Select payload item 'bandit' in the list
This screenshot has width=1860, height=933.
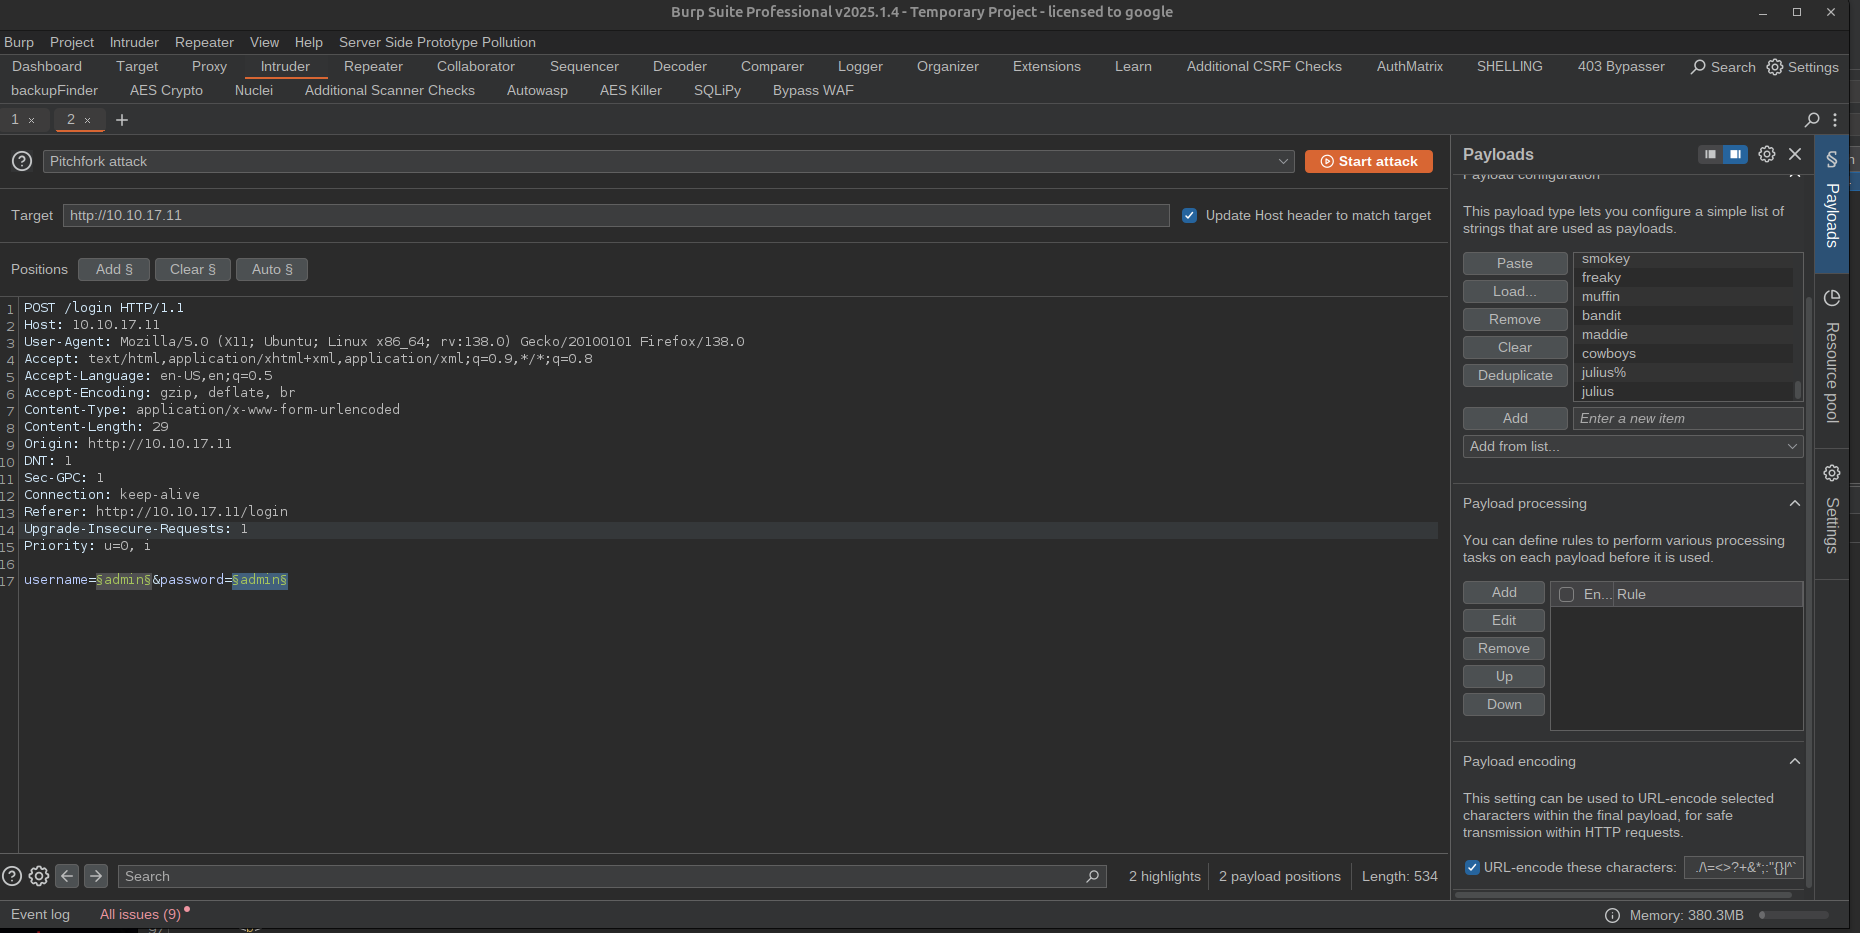[1684, 316]
